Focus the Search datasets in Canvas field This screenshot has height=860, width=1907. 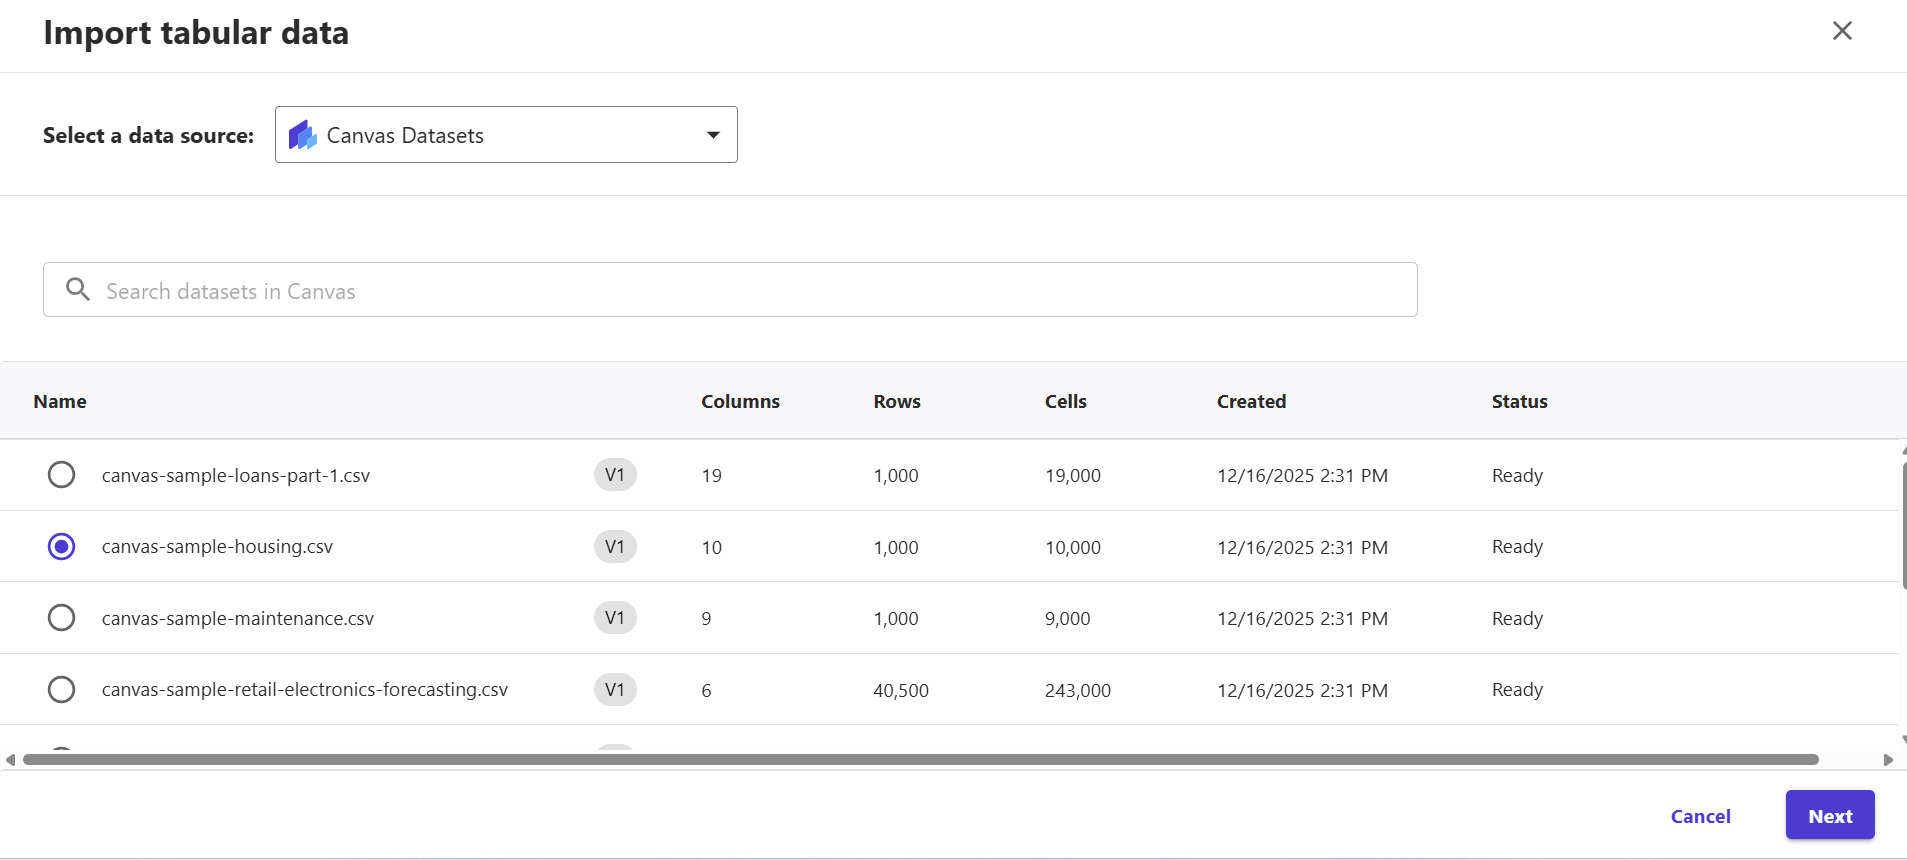(730, 290)
